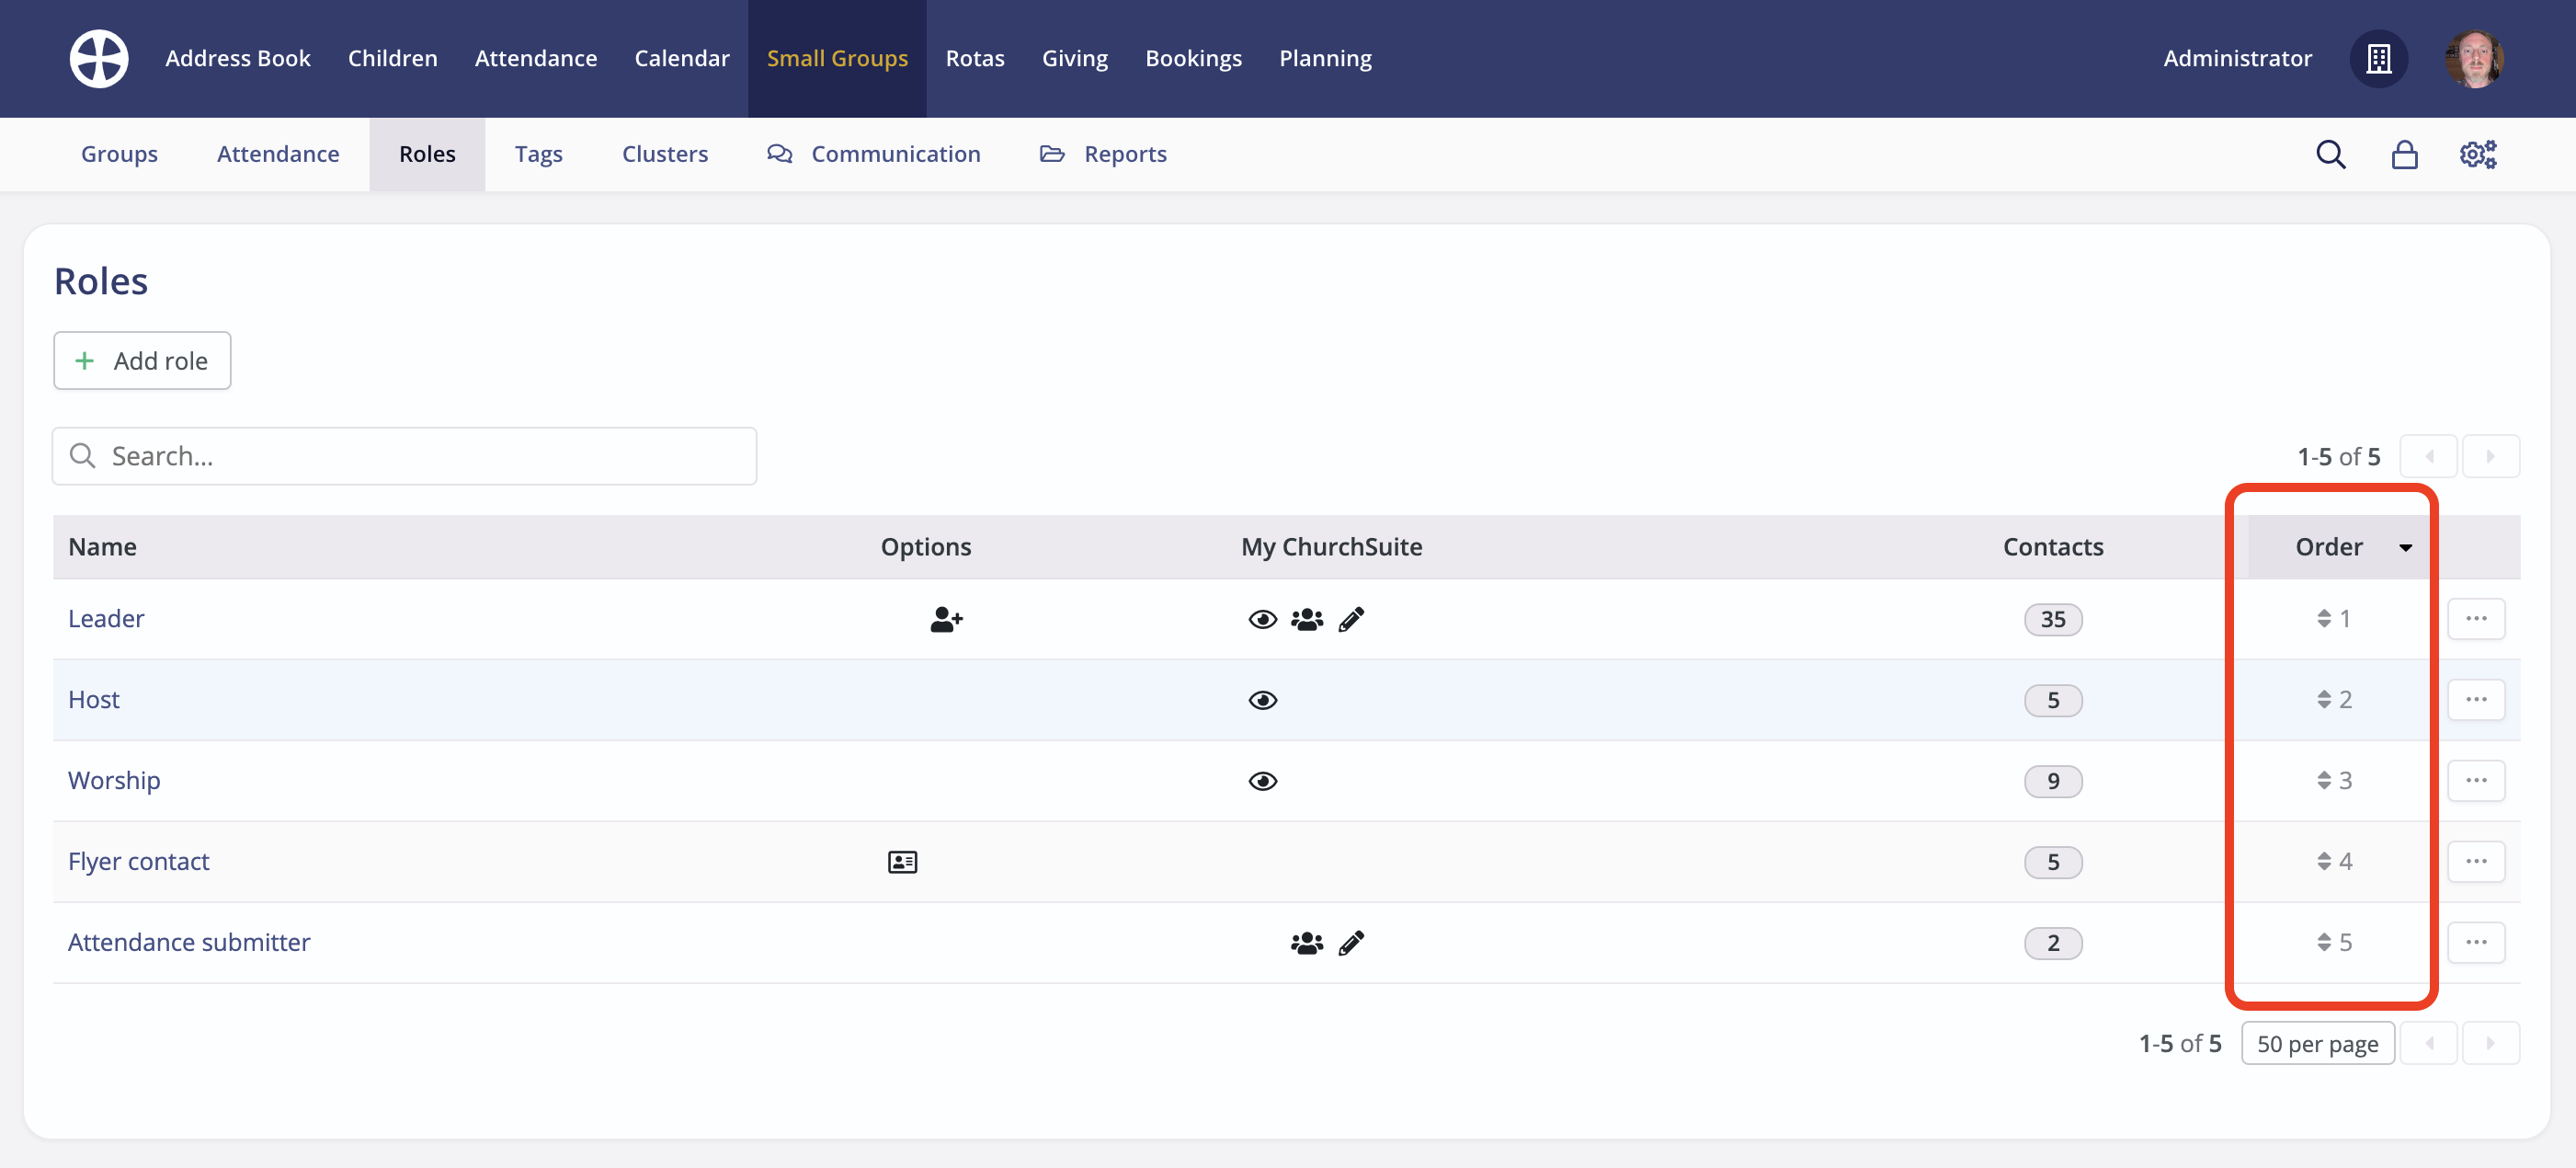Screen dimensions: 2576x1168
Task: Click the roles Search field
Action: click(x=404, y=456)
